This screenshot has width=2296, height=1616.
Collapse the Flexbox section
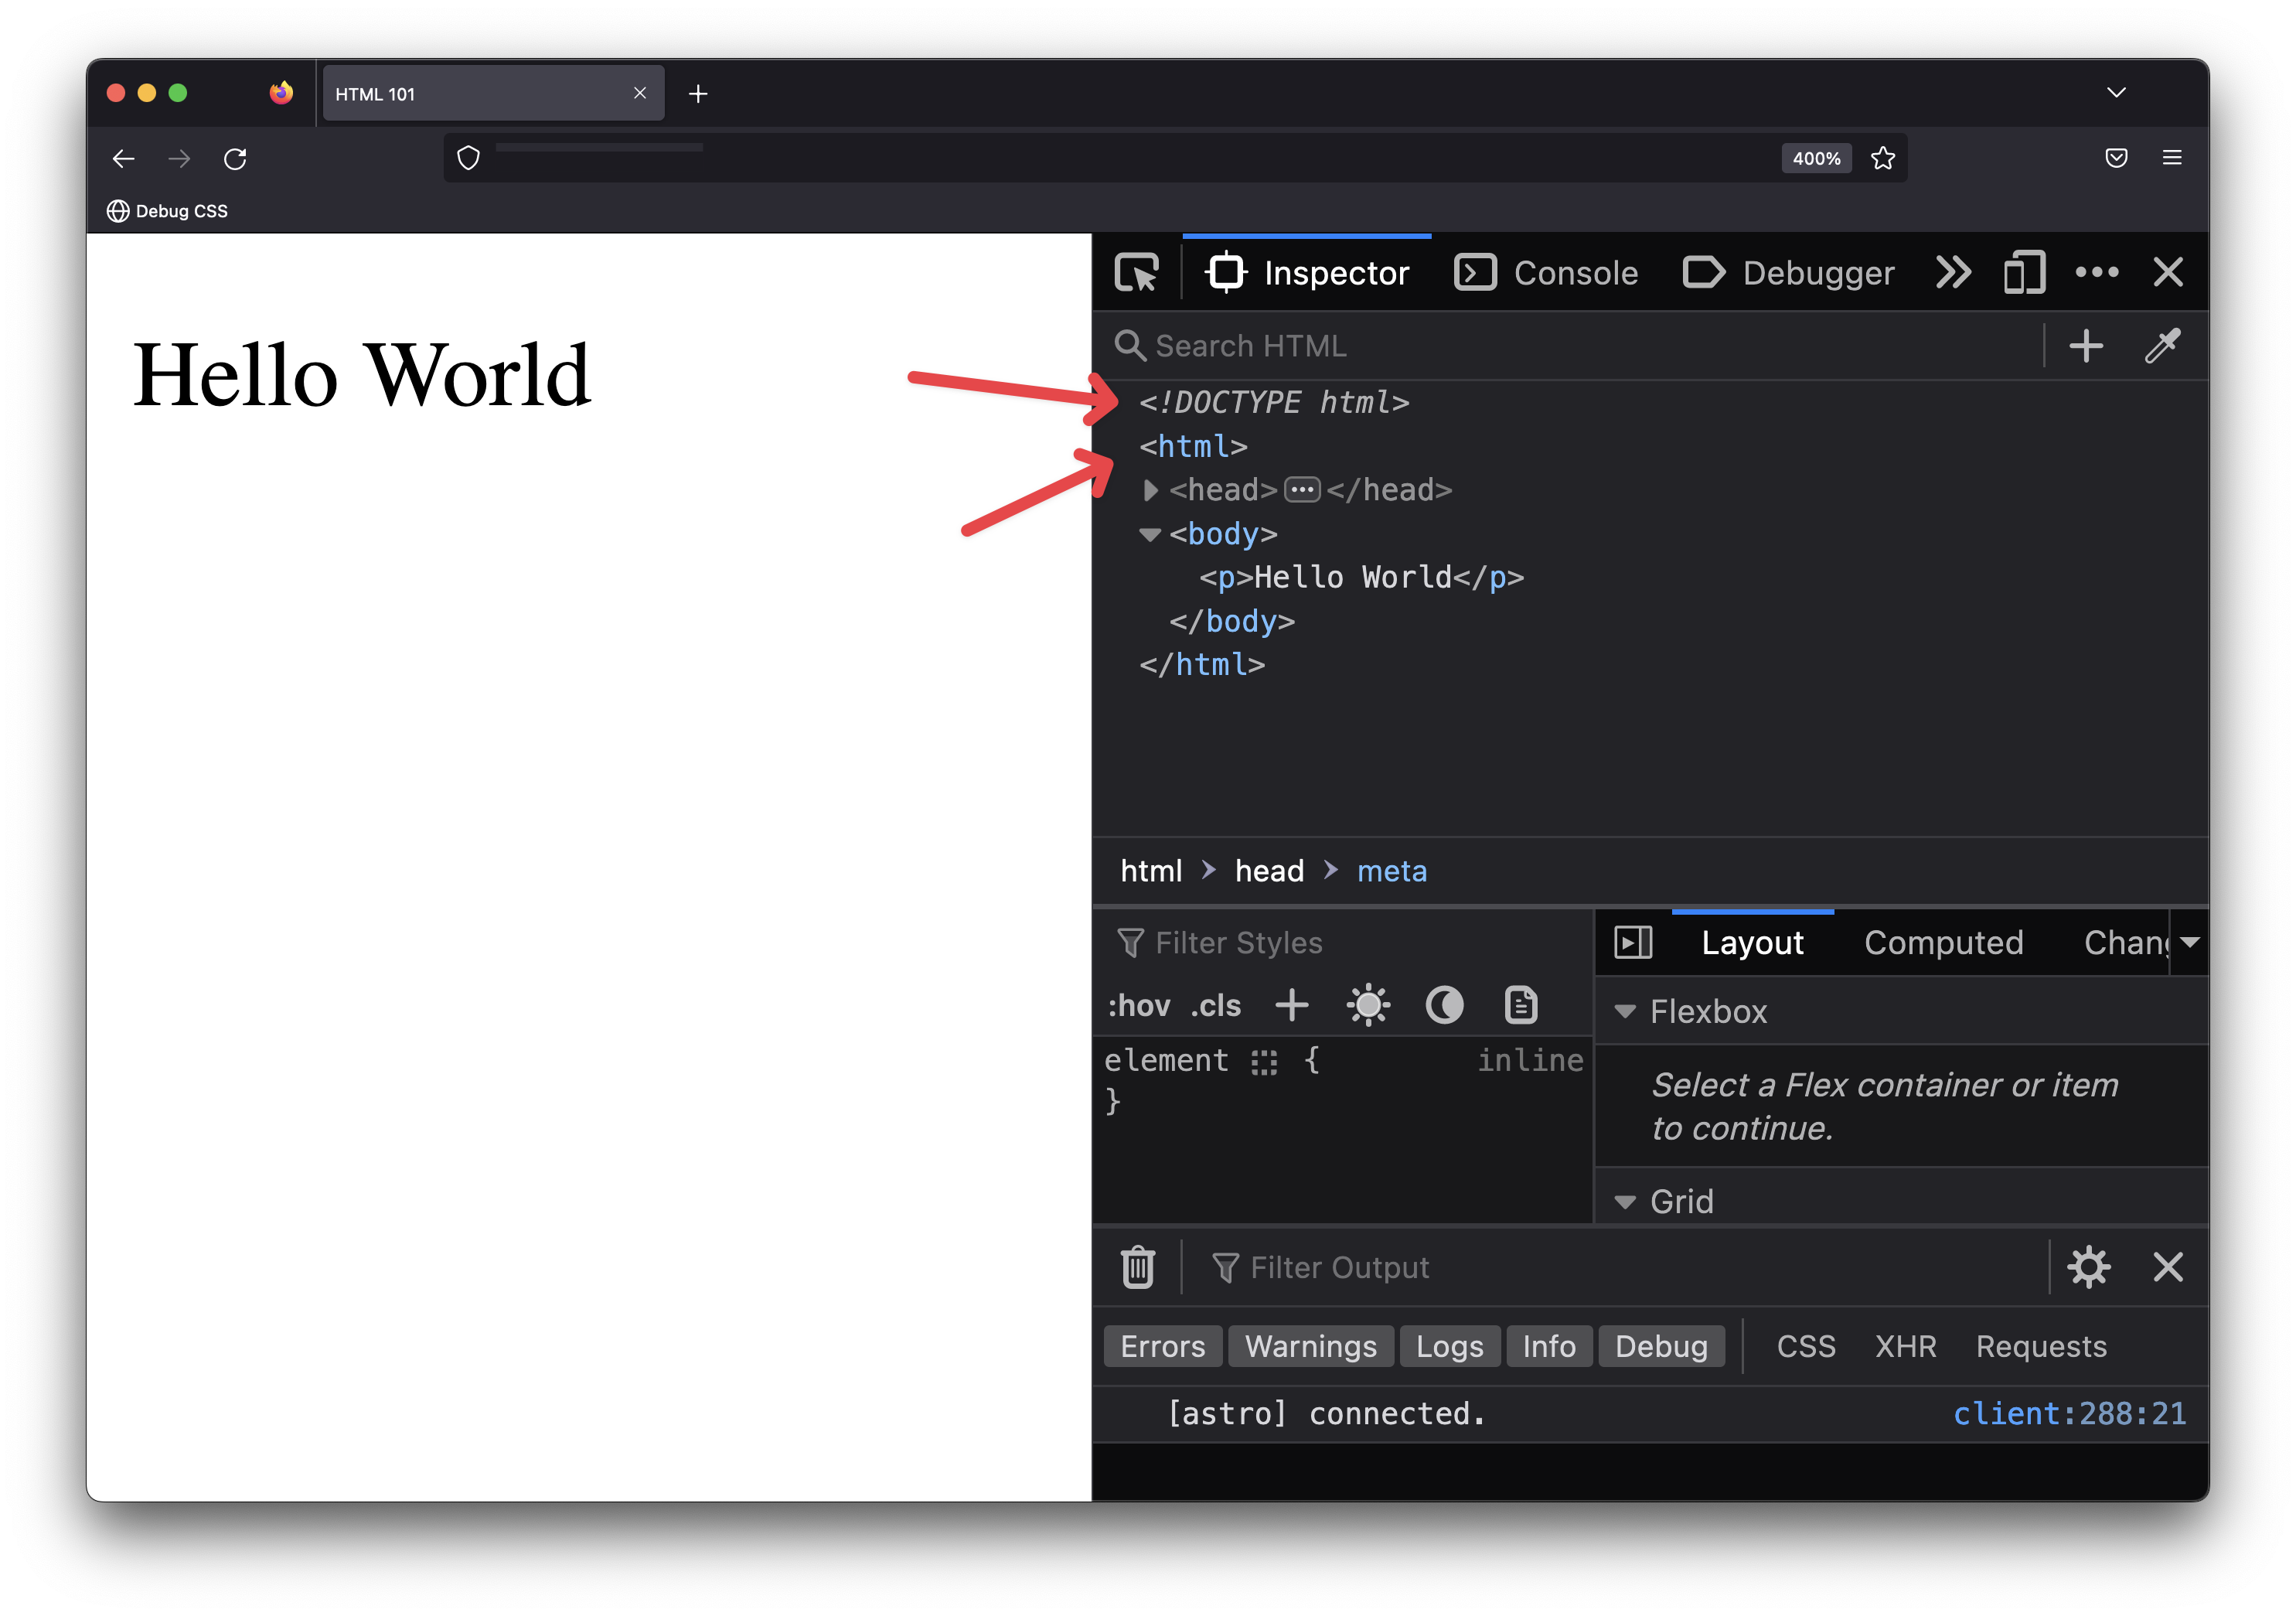(1625, 1011)
